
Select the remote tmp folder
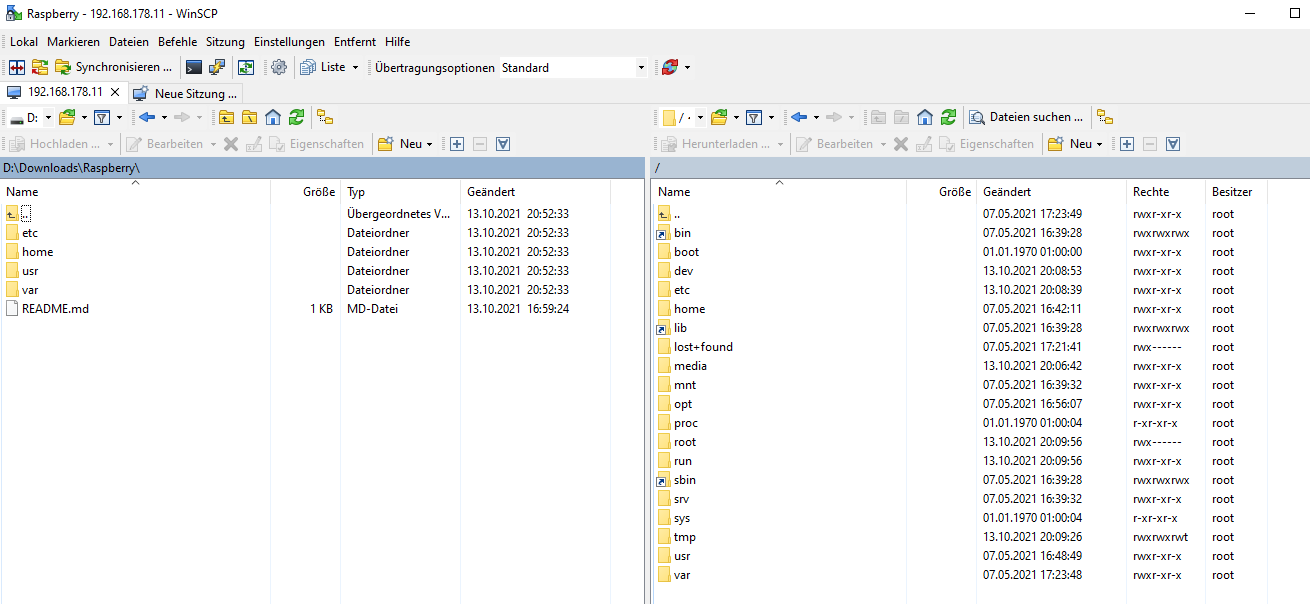pos(684,537)
